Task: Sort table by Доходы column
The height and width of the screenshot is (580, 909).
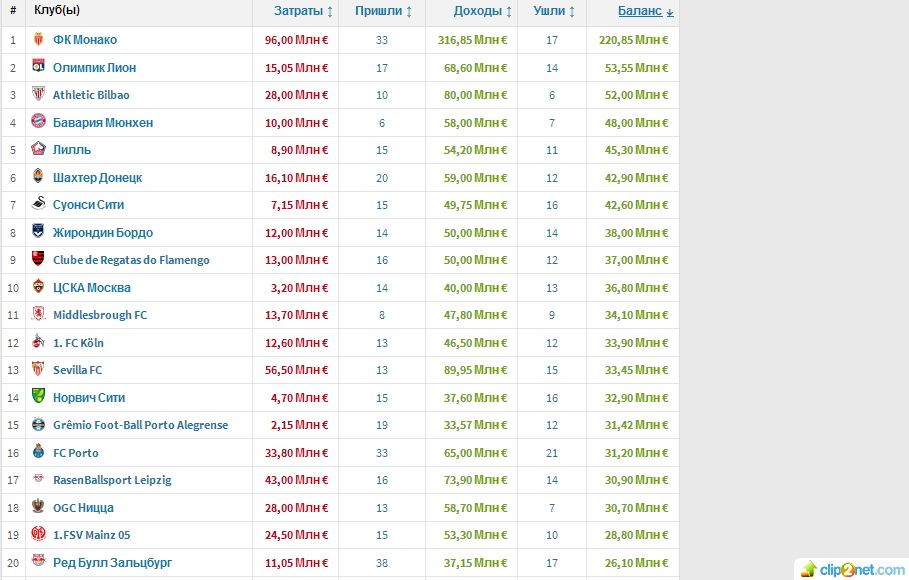Action: tap(482, 11)
